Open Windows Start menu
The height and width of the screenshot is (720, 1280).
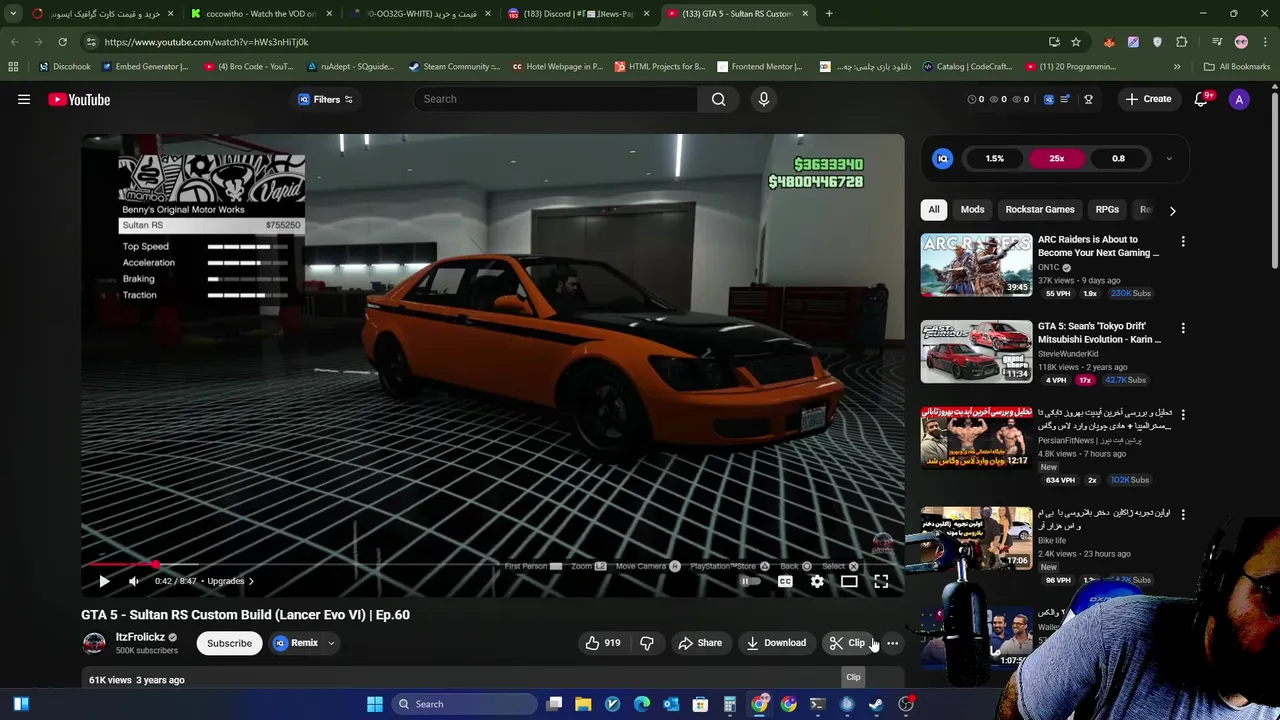(x=375, y=704)
